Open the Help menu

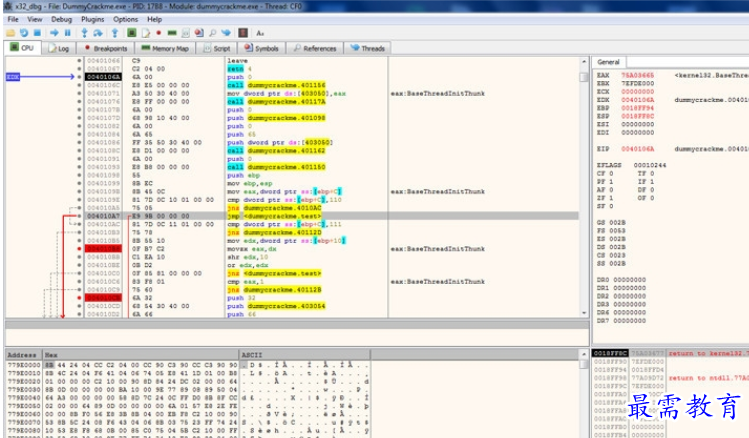click(154, 19)
